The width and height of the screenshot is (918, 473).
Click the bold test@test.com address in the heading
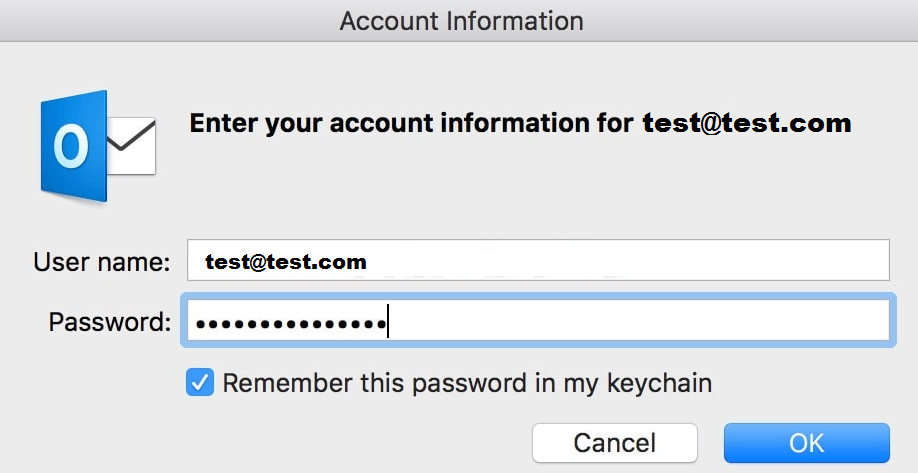[747, 124]
